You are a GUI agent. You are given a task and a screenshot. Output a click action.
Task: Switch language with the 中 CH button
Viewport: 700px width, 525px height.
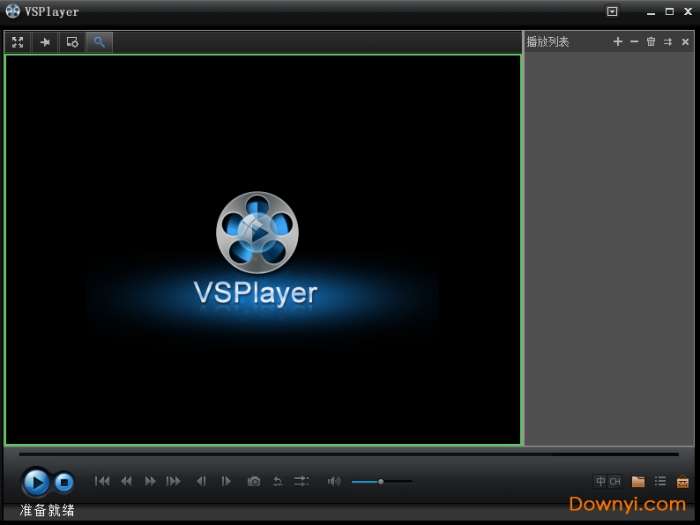tap(608, 482)
